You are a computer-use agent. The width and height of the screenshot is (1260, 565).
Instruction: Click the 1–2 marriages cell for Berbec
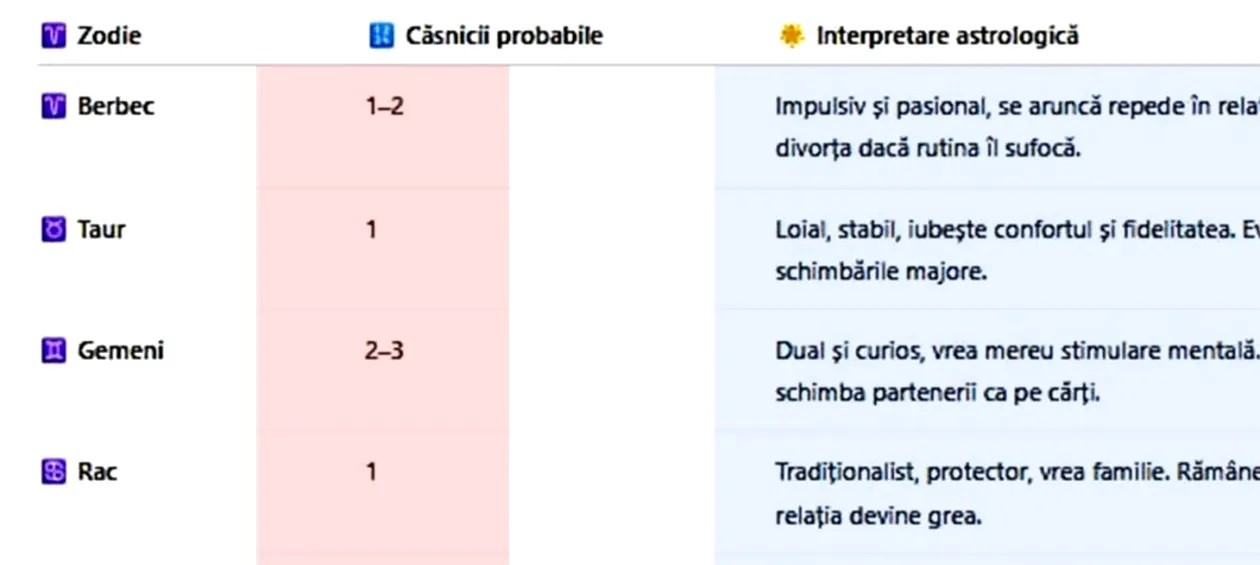coord(384,106)
